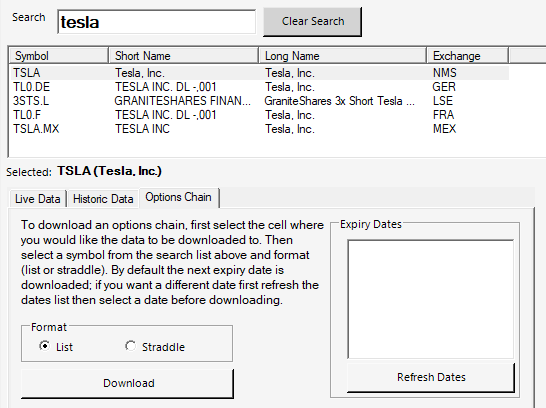Open the Options Chain tab
The height and width of the screenshot is (408, 546).
coord(178,197)
